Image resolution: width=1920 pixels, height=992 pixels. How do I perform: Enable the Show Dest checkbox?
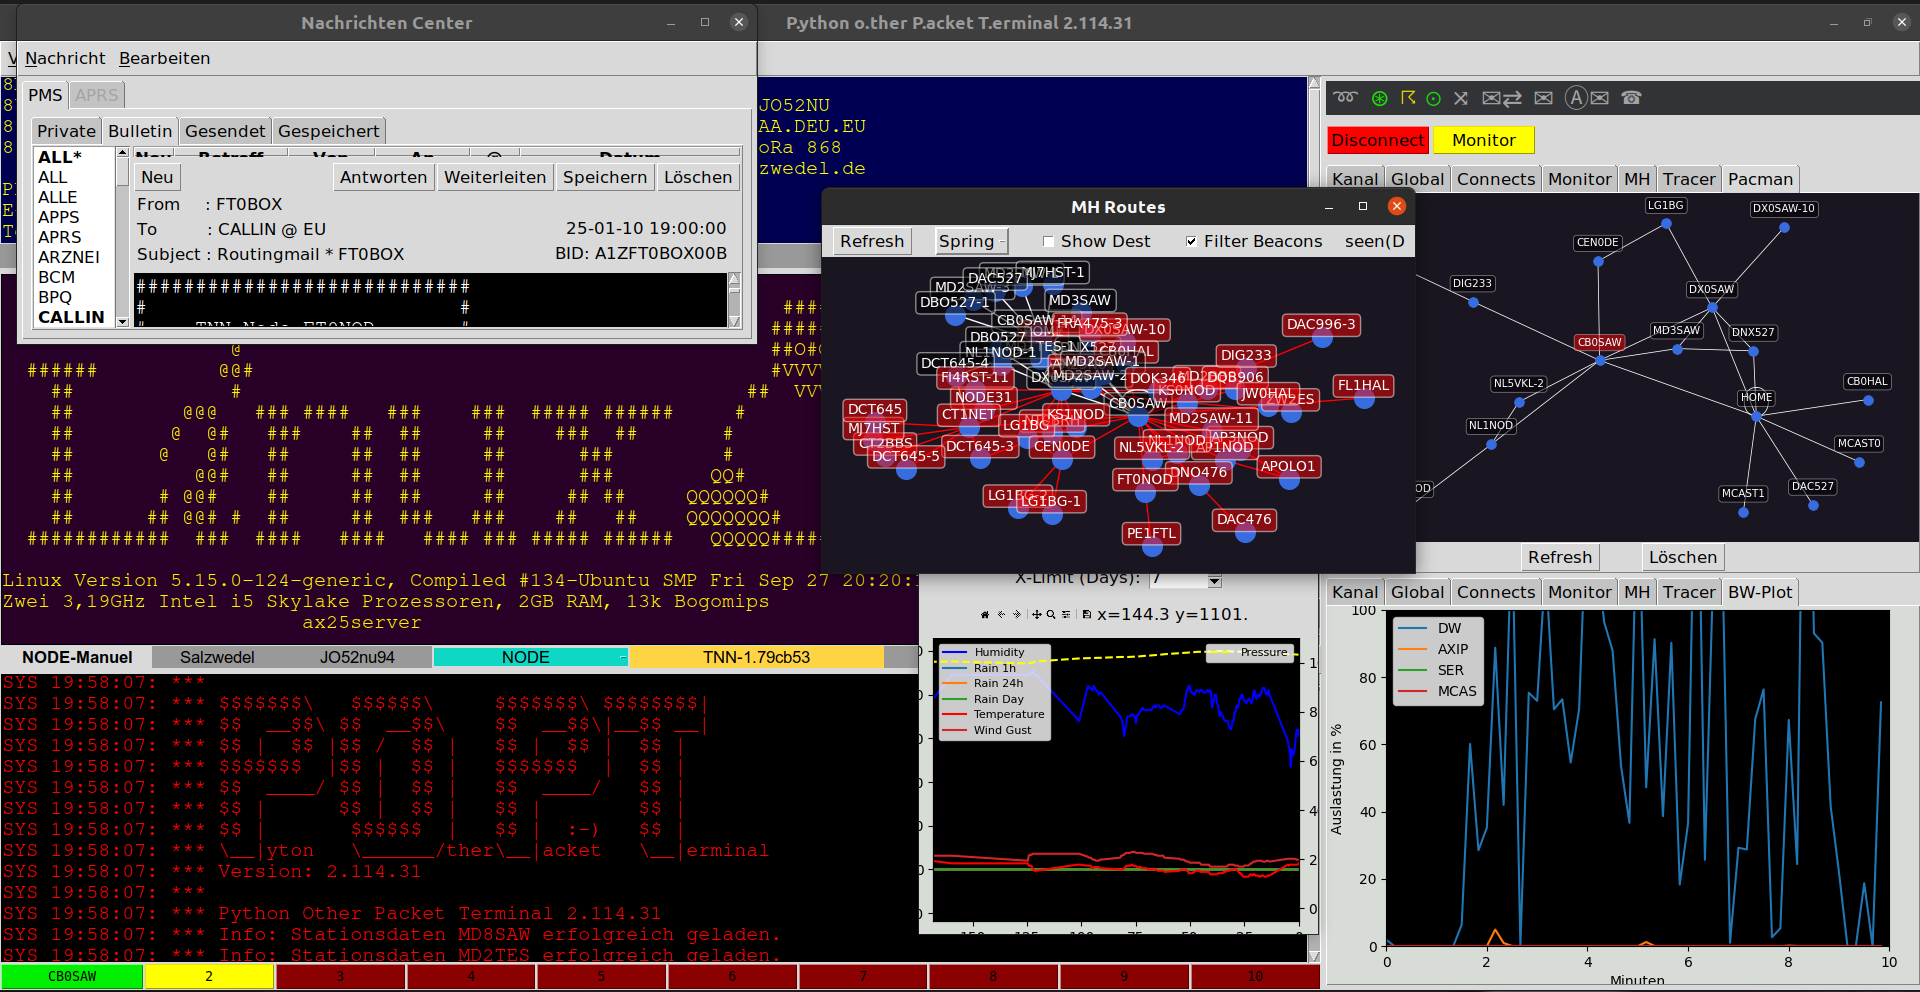[1048, 241]
